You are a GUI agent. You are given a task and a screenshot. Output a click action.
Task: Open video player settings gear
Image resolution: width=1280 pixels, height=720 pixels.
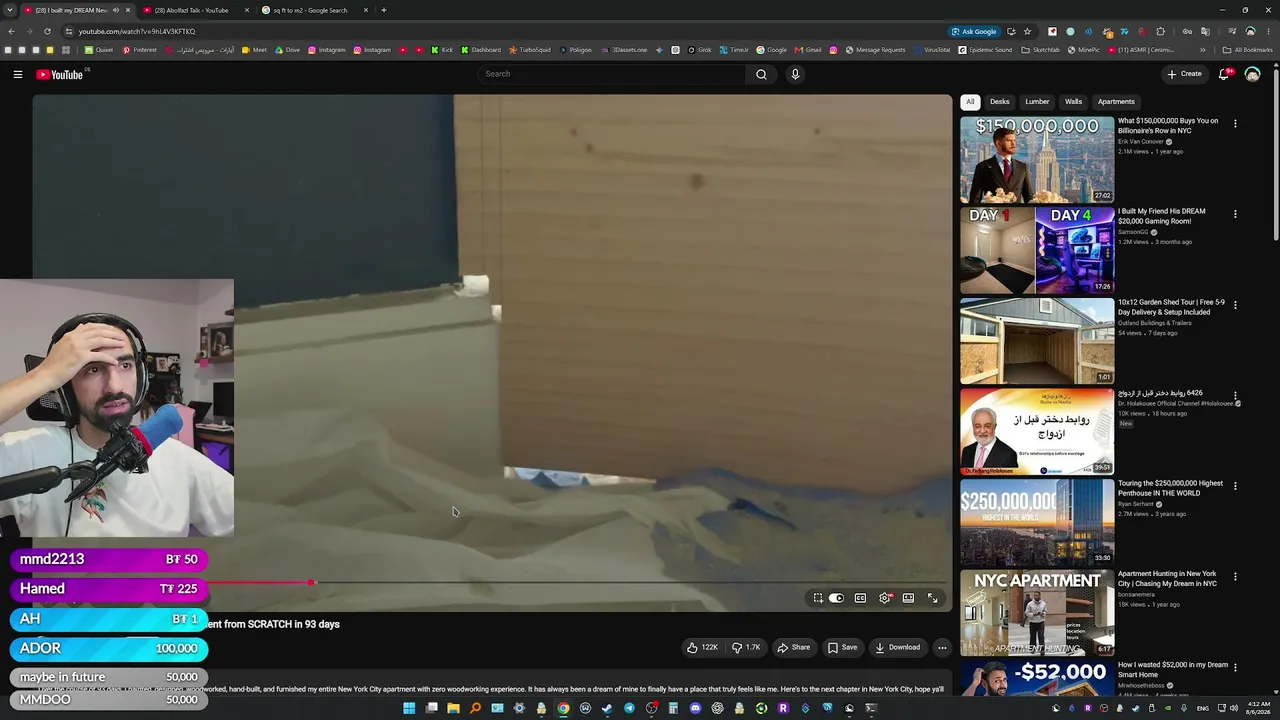[x=885, y=598]
